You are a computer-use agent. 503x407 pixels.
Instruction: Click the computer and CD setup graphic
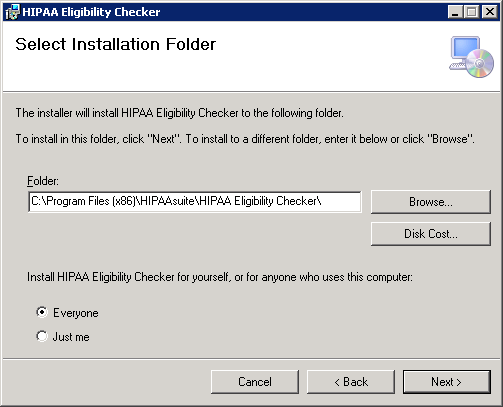(x=471, y=57)
